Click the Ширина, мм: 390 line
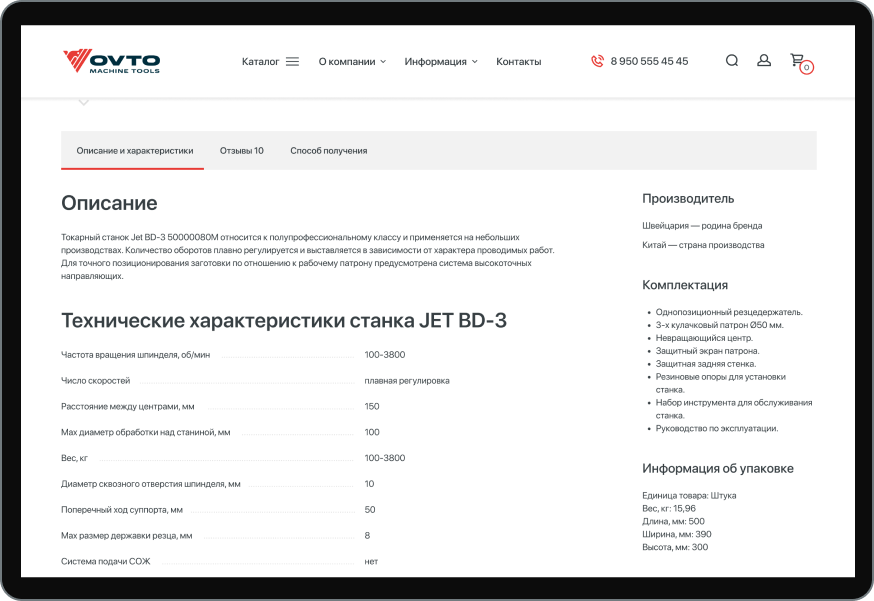The image size is (874, 601). 677,534
